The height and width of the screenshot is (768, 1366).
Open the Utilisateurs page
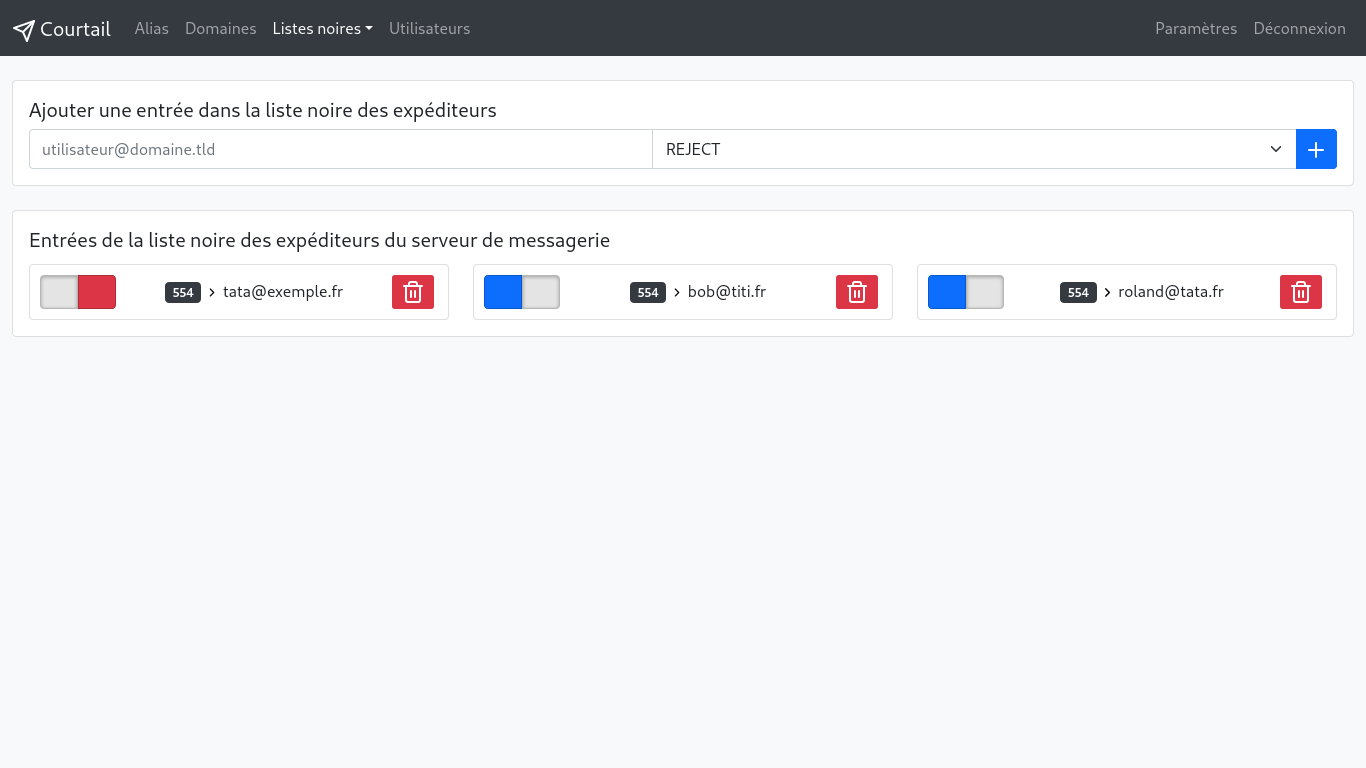[430, 29]
